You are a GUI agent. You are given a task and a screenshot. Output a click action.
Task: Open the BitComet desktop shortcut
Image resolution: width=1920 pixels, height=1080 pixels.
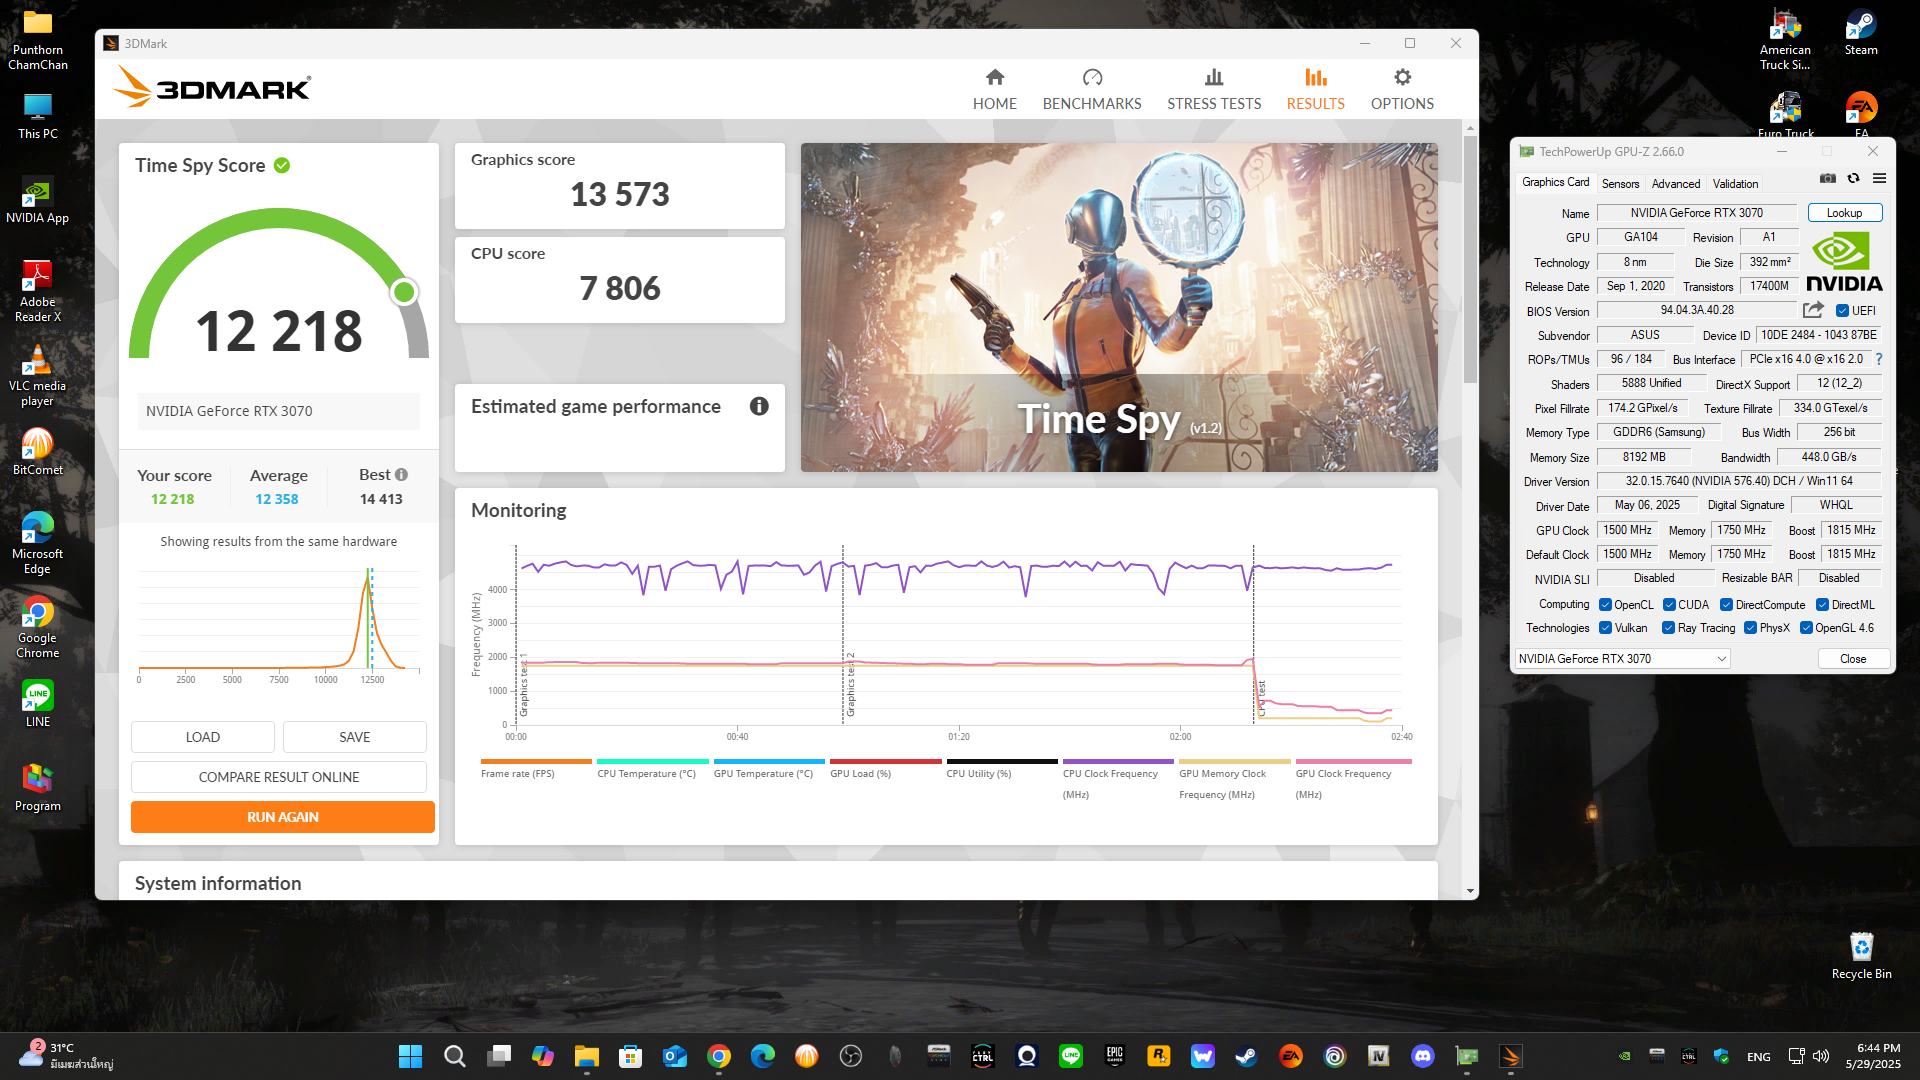point(37,451)
